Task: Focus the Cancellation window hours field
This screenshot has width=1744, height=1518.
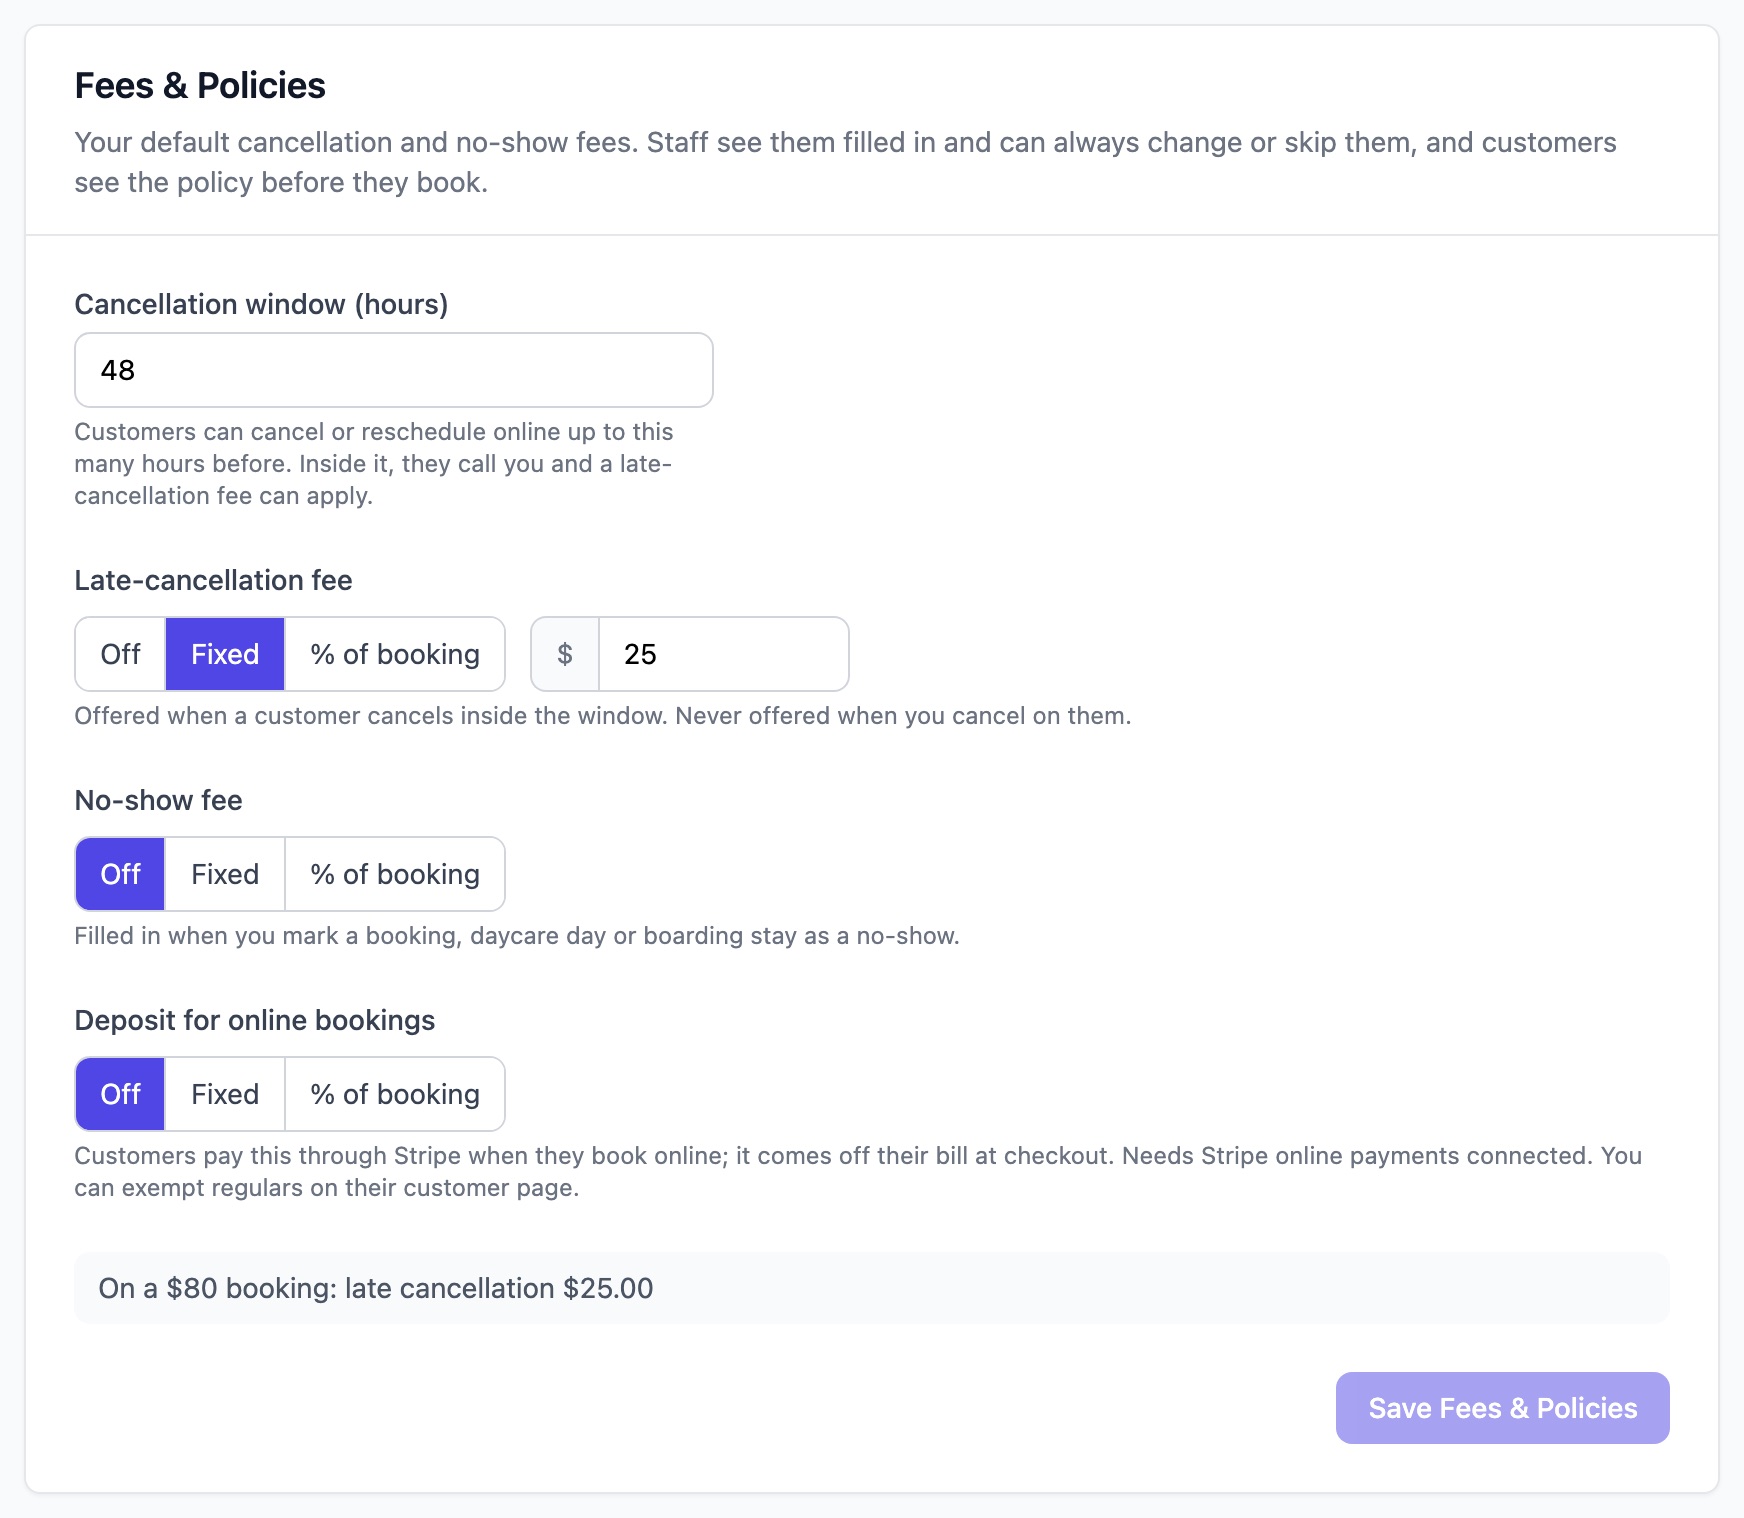Action: pos(394,370)
